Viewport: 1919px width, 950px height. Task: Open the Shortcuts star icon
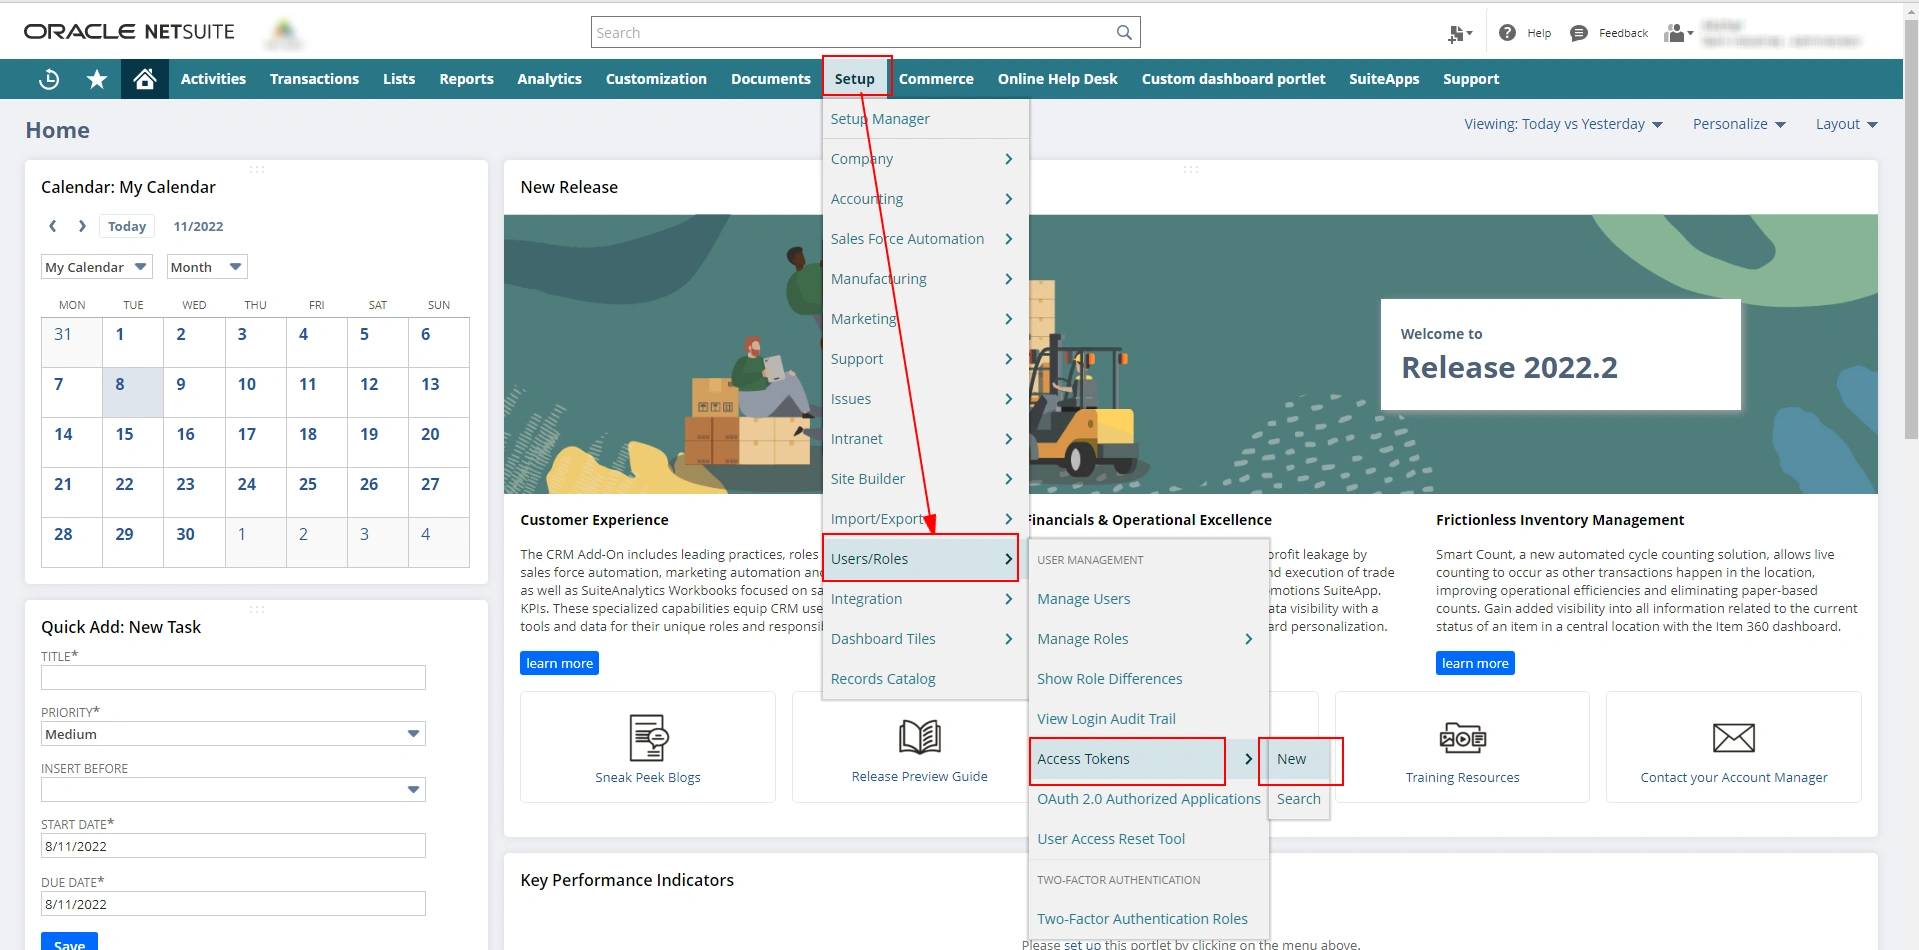97,79
